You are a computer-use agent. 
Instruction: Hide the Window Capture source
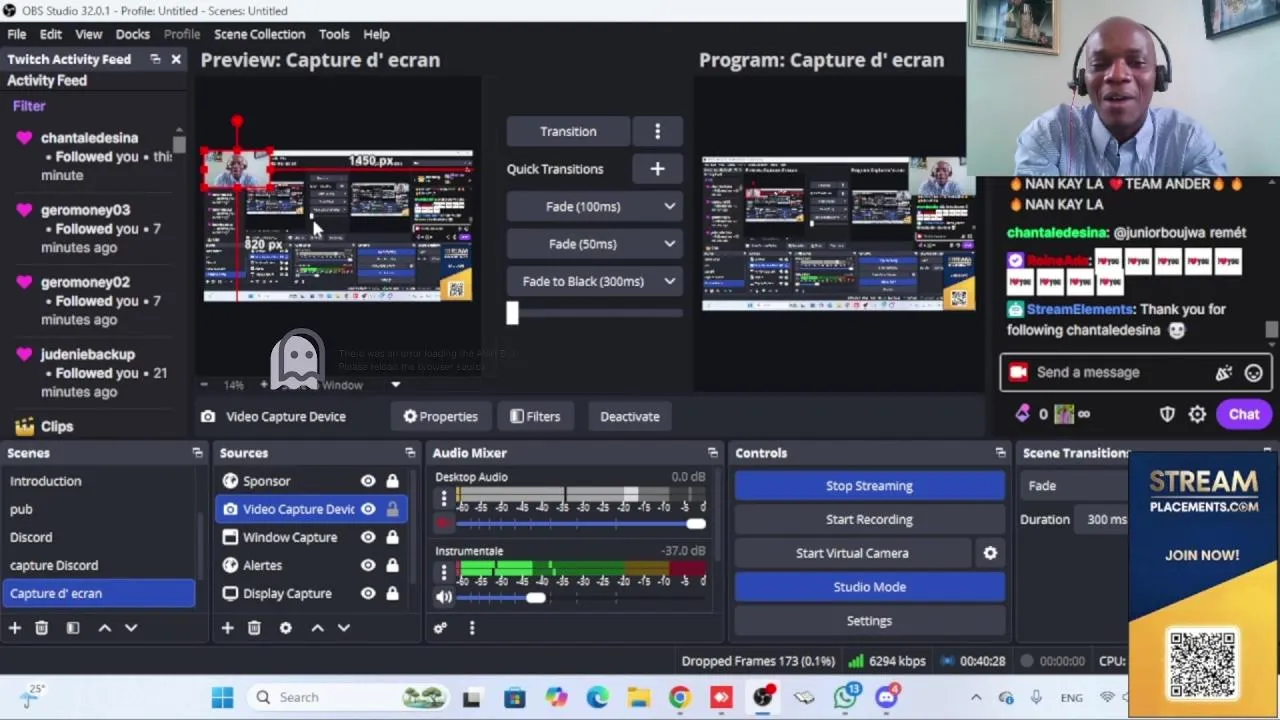pos(368,537)
